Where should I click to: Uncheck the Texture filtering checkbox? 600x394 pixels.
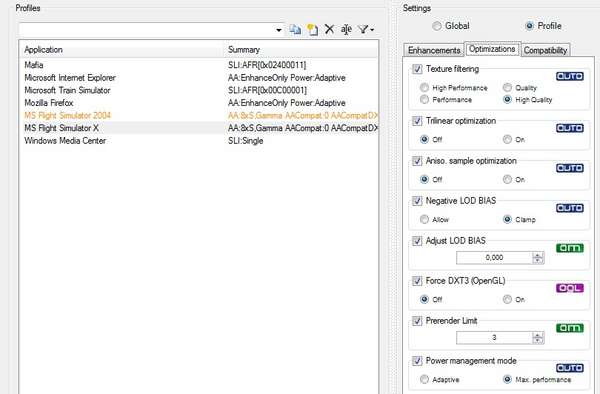click(417, 69)
